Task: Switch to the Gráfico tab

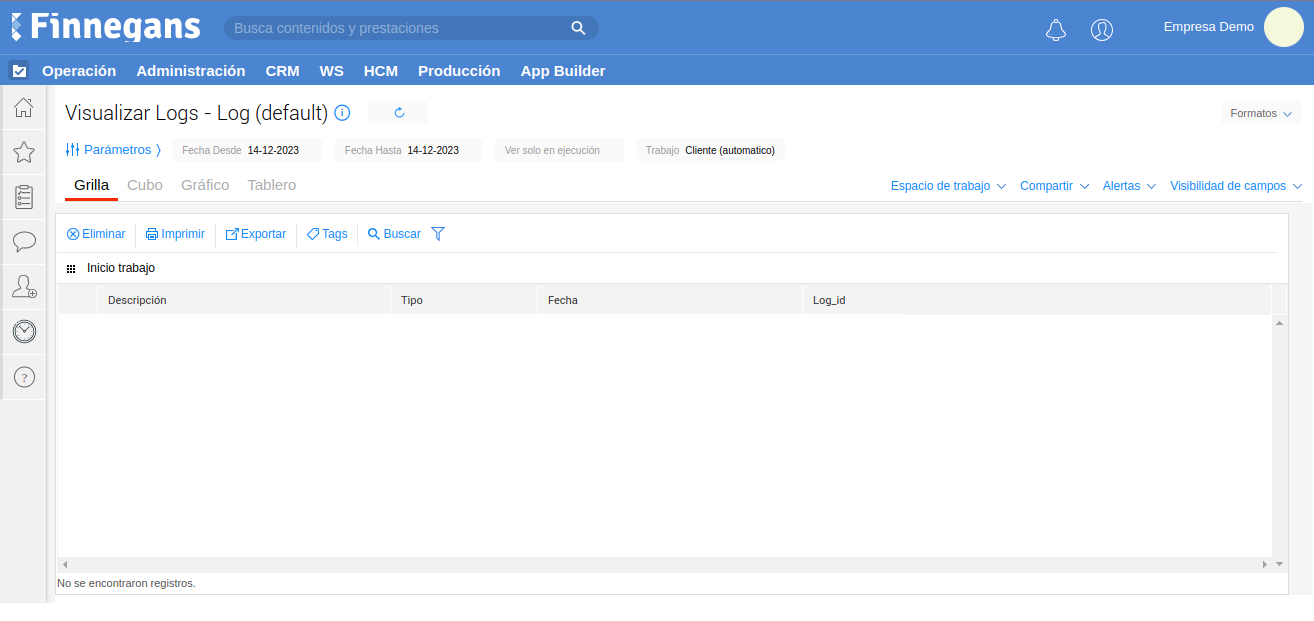Action: click(x=205, y=185)
